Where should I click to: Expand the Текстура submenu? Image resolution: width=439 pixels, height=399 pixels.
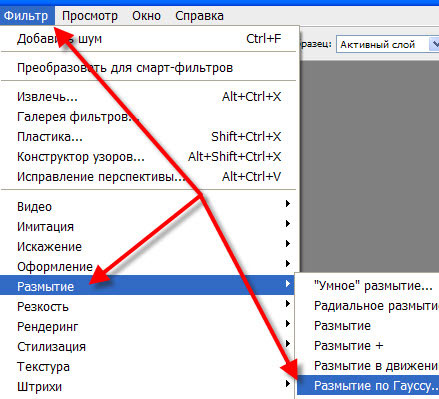point(148,366)
